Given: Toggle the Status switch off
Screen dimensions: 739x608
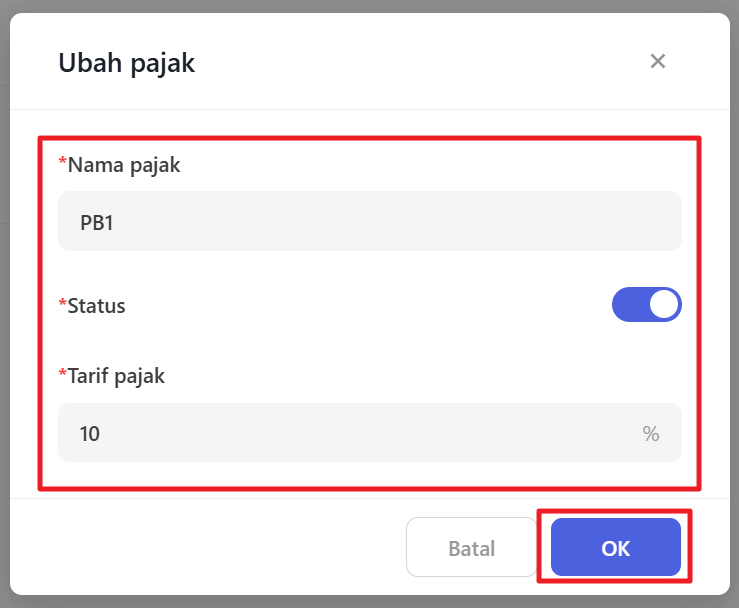Looking at the screenshot, I should (x=646, y=305).
